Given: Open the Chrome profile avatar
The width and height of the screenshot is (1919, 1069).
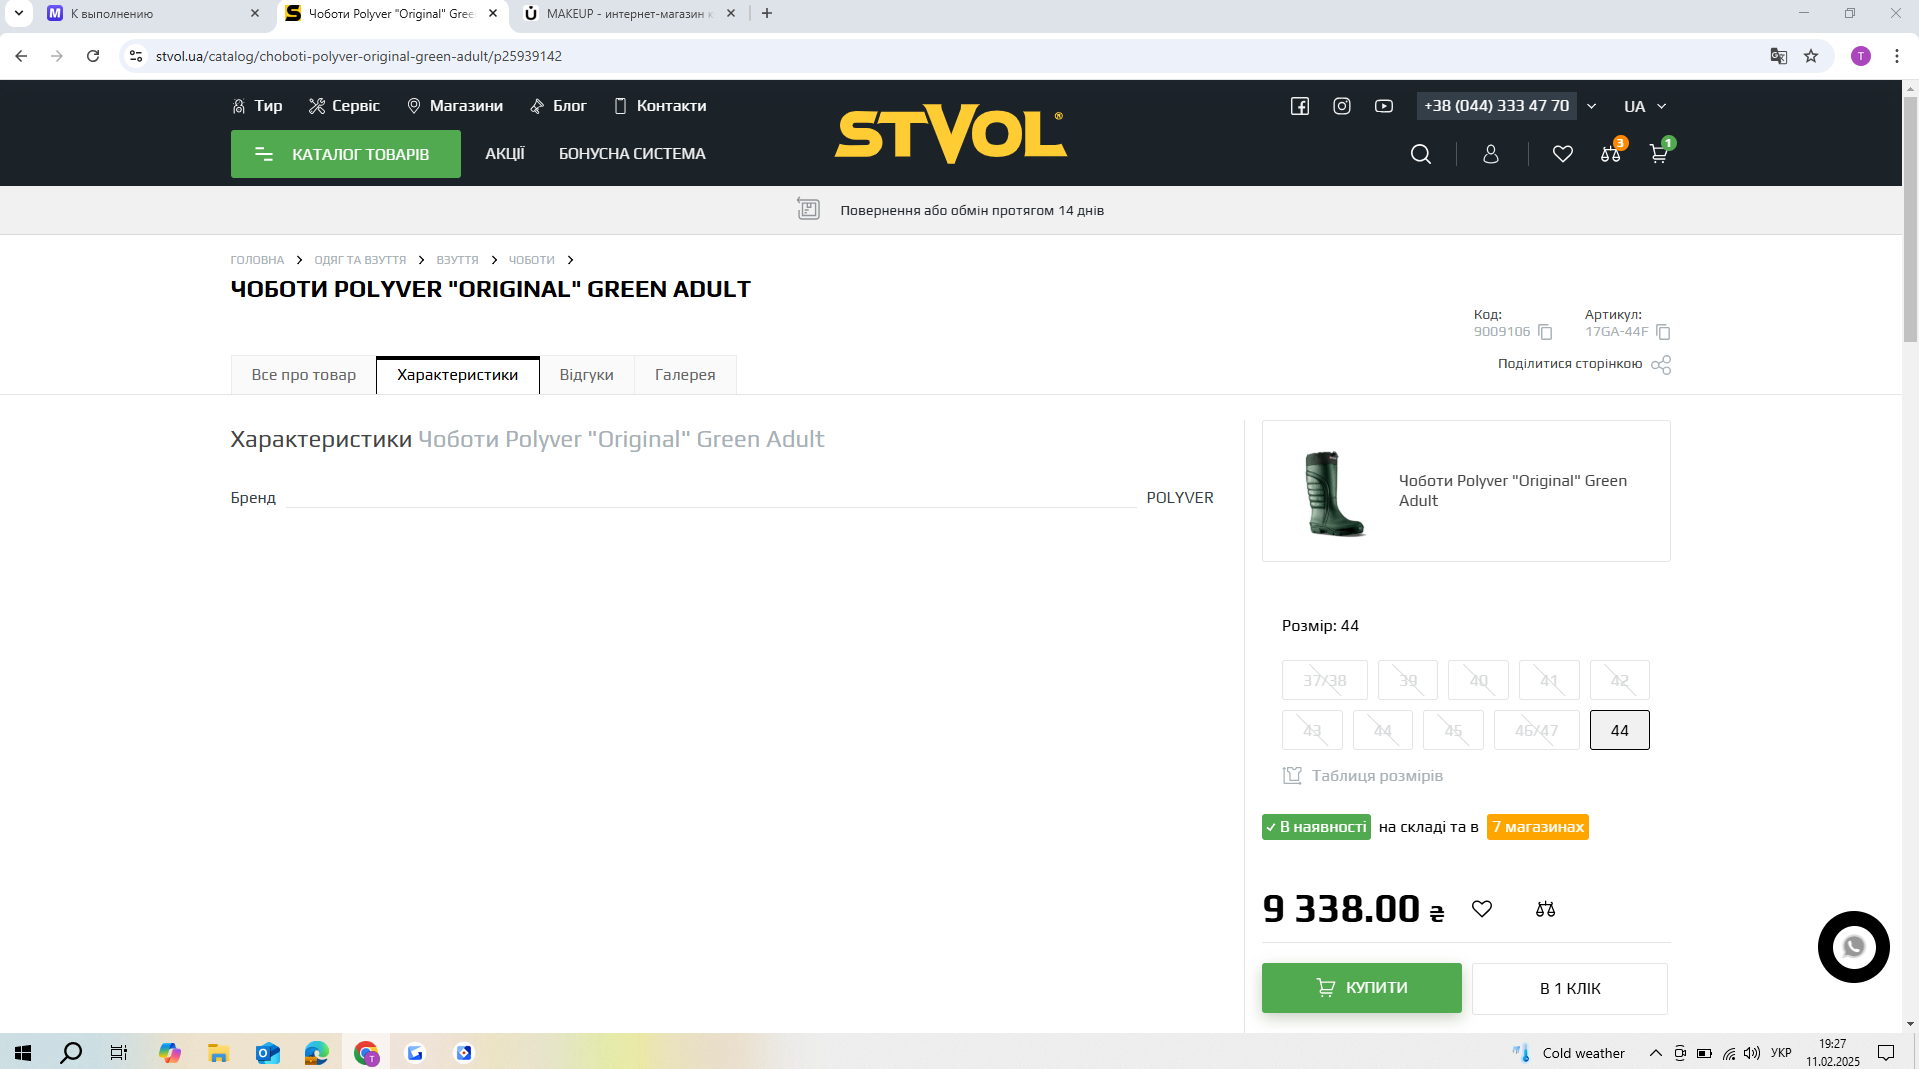Looking at the screenshot, I should pos(1861,56).
